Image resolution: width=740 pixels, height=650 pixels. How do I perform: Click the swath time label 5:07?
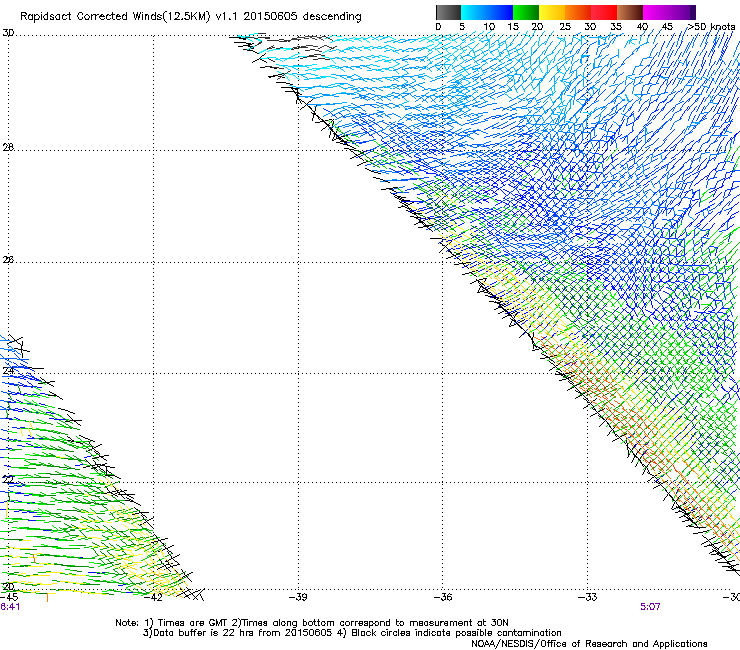coord(650,607)
